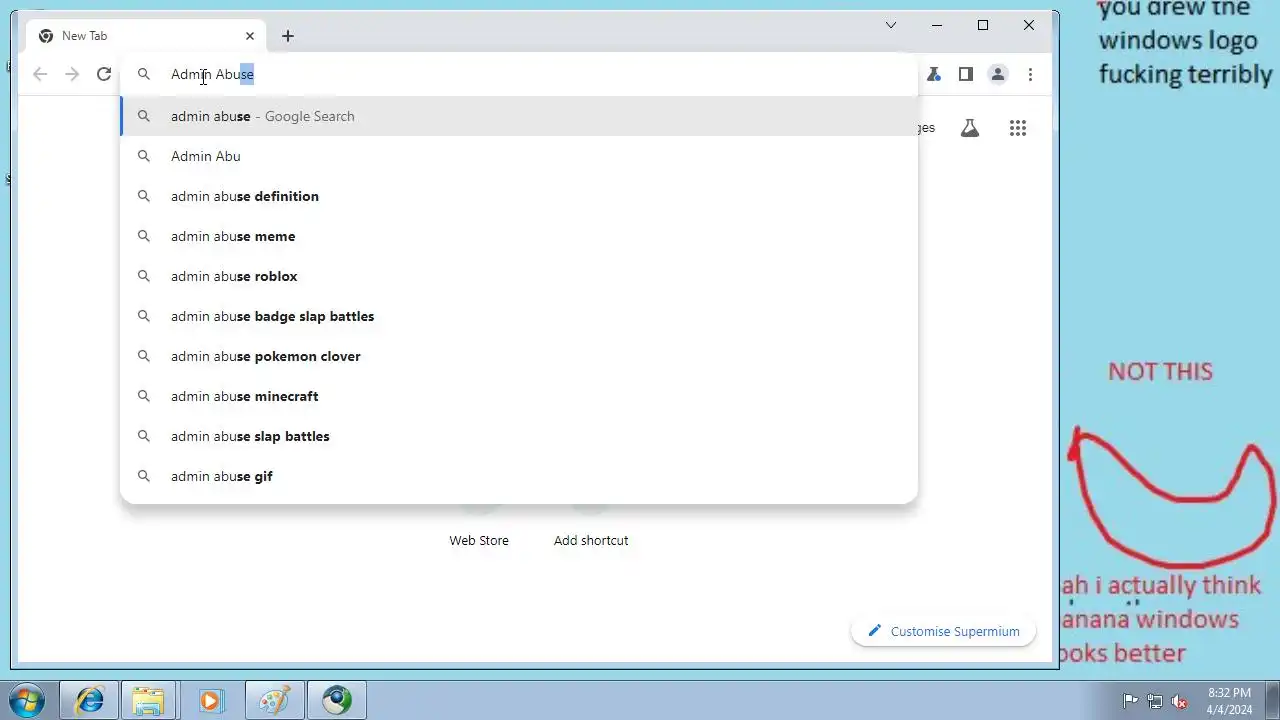Image resolution: width=1280 pixels, height=720 pixels.
Task: Toggle the side panel icon
Action: 966,74
